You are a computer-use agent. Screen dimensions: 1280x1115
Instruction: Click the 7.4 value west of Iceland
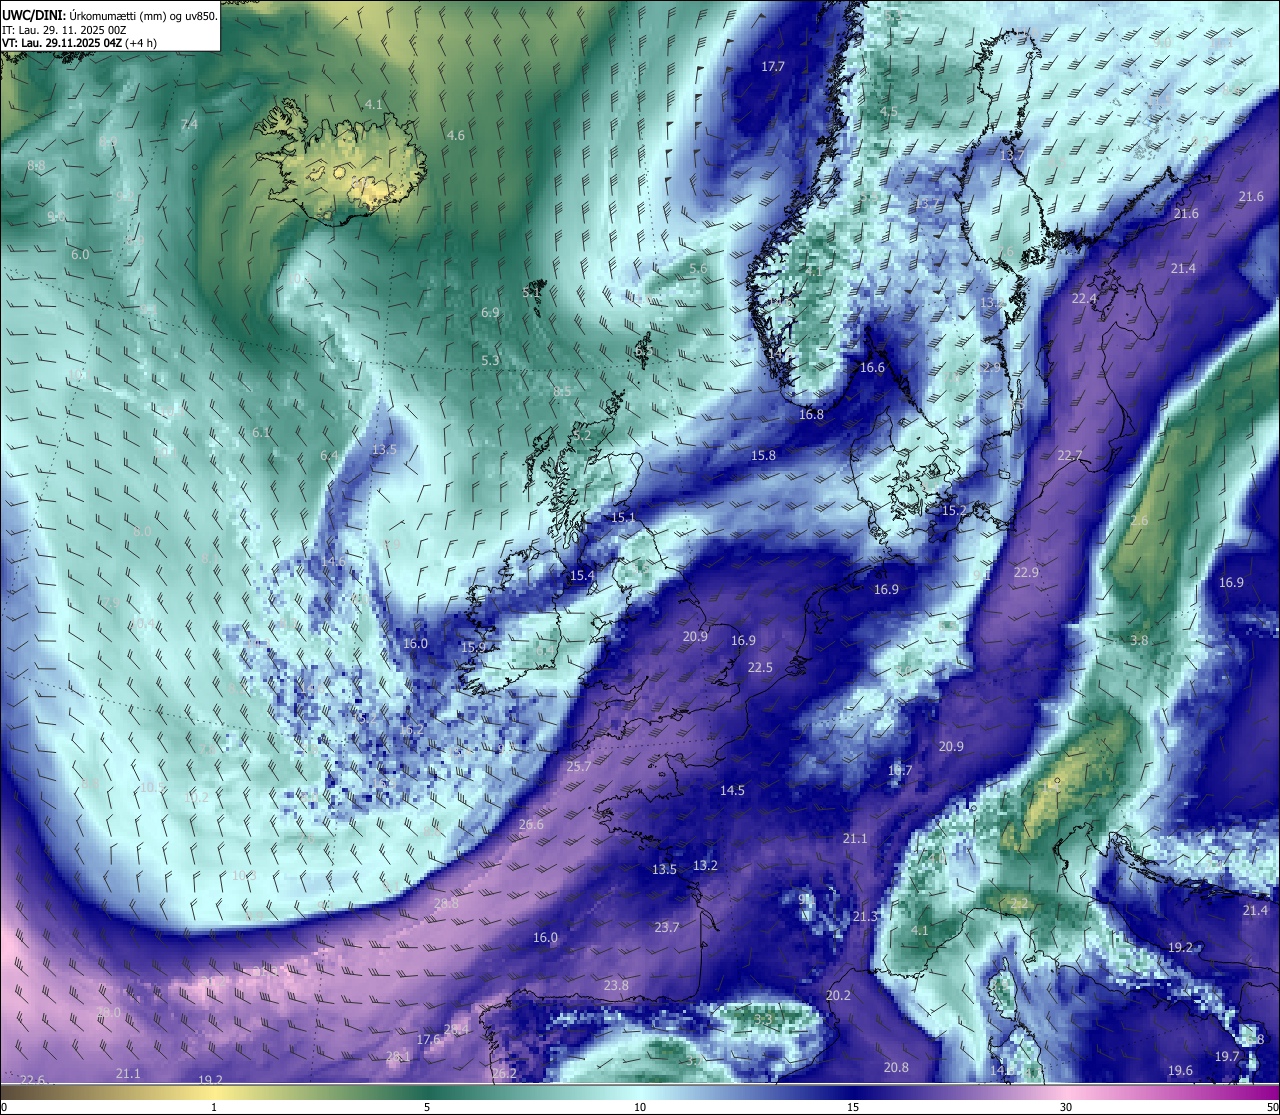(189, 124)
